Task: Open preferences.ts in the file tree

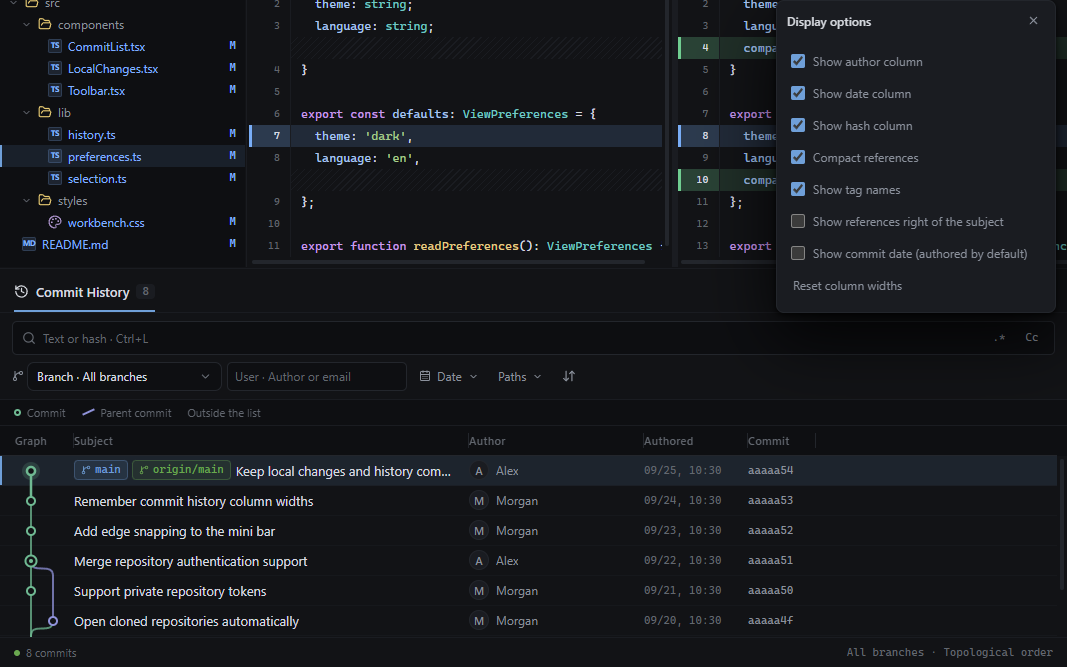Action: point(105,157)
